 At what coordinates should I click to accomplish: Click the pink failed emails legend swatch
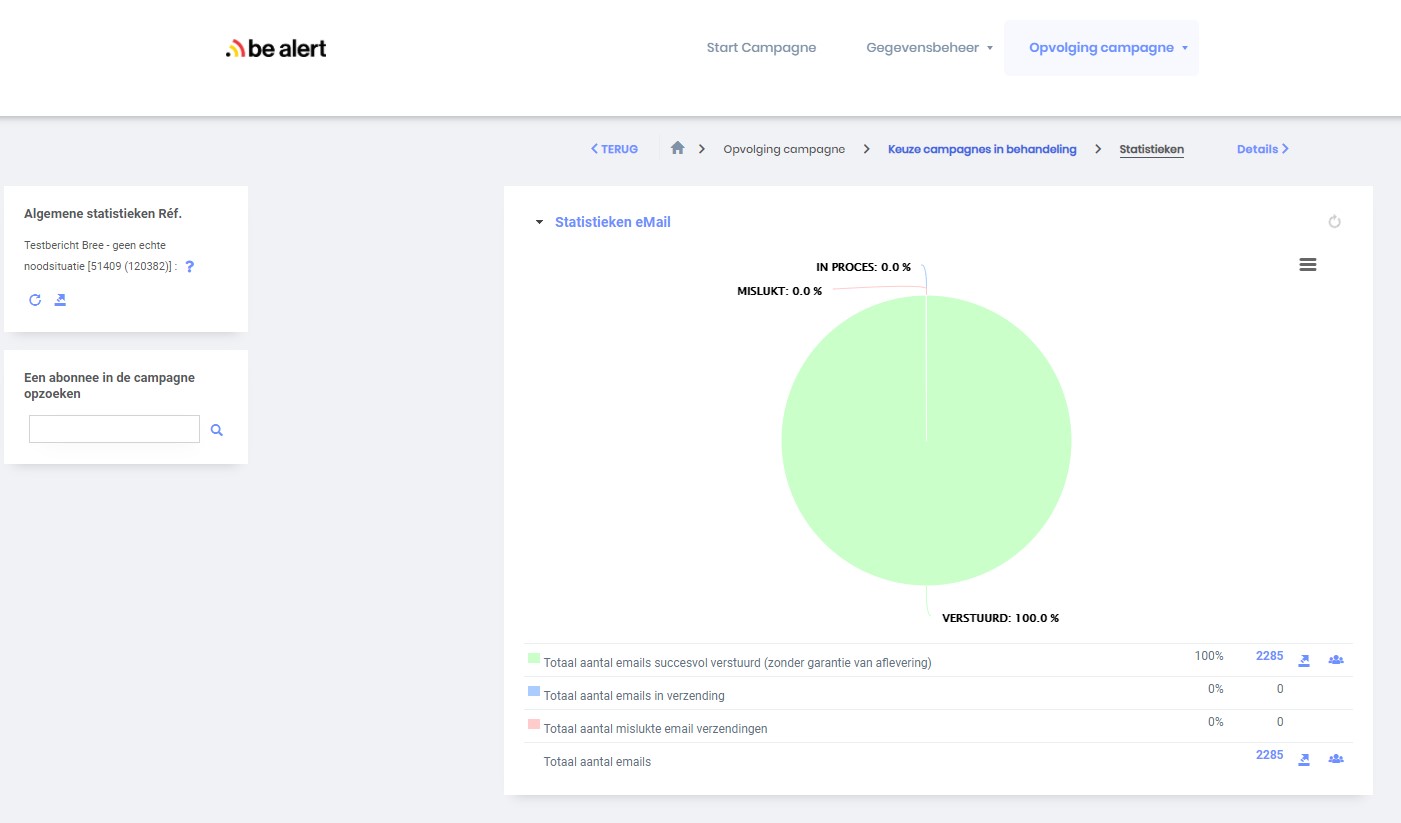(x=533, y=725)
